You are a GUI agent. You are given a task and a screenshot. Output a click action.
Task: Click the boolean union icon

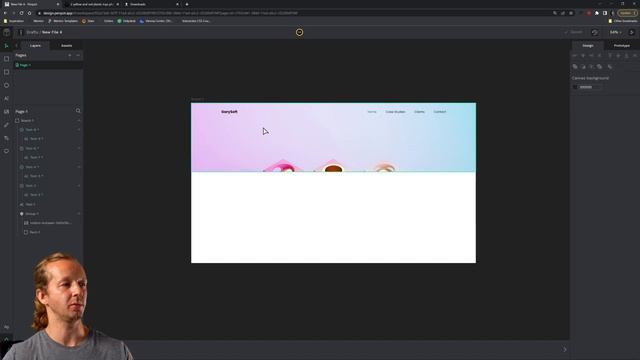575,67
